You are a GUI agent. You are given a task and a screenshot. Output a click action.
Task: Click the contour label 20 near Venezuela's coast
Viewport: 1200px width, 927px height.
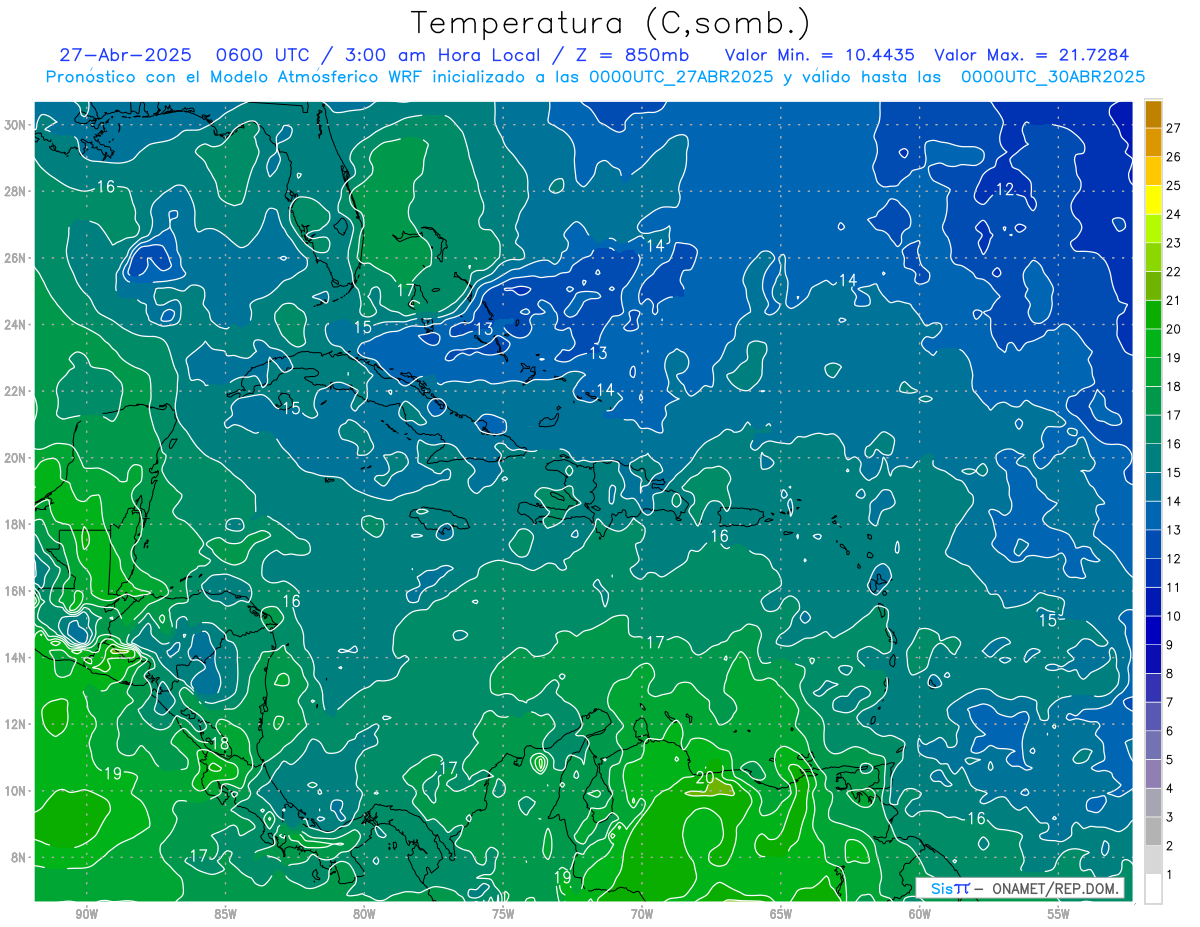704,777
